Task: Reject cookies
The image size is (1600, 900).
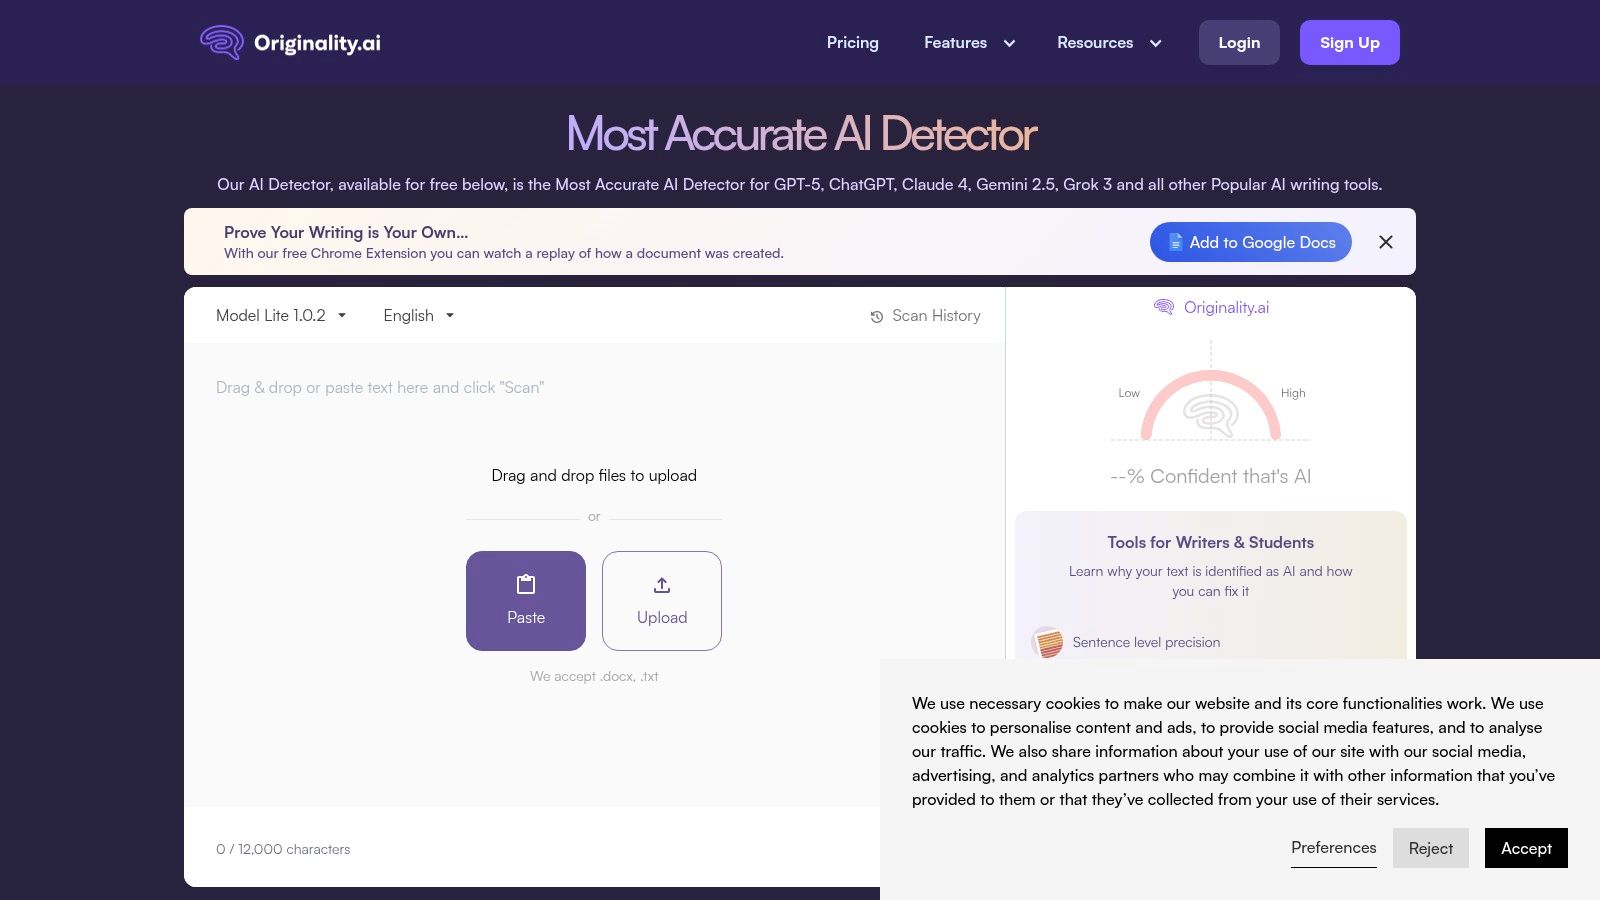Action: click(x=1431, y=848)
